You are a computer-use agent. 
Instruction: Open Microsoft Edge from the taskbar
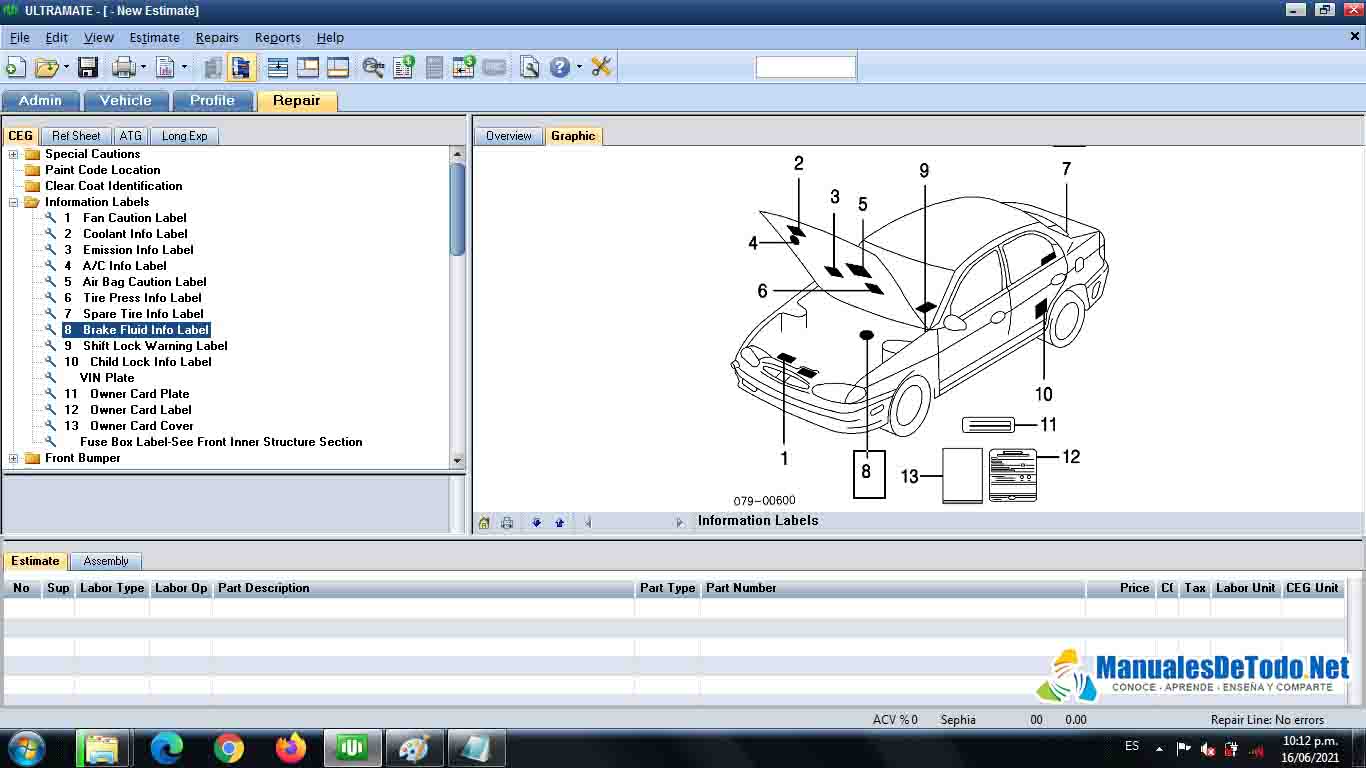[x=167, y=748]
